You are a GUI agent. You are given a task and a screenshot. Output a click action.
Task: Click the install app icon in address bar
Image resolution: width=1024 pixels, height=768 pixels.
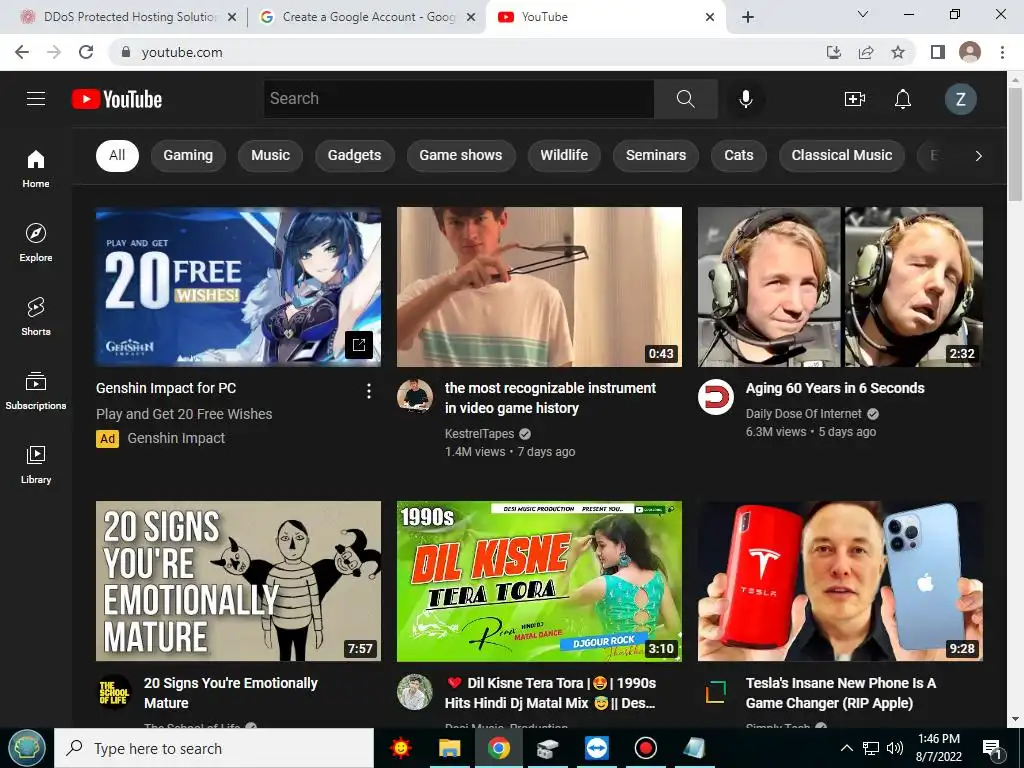pyautogui.click(x=834, y=52)
